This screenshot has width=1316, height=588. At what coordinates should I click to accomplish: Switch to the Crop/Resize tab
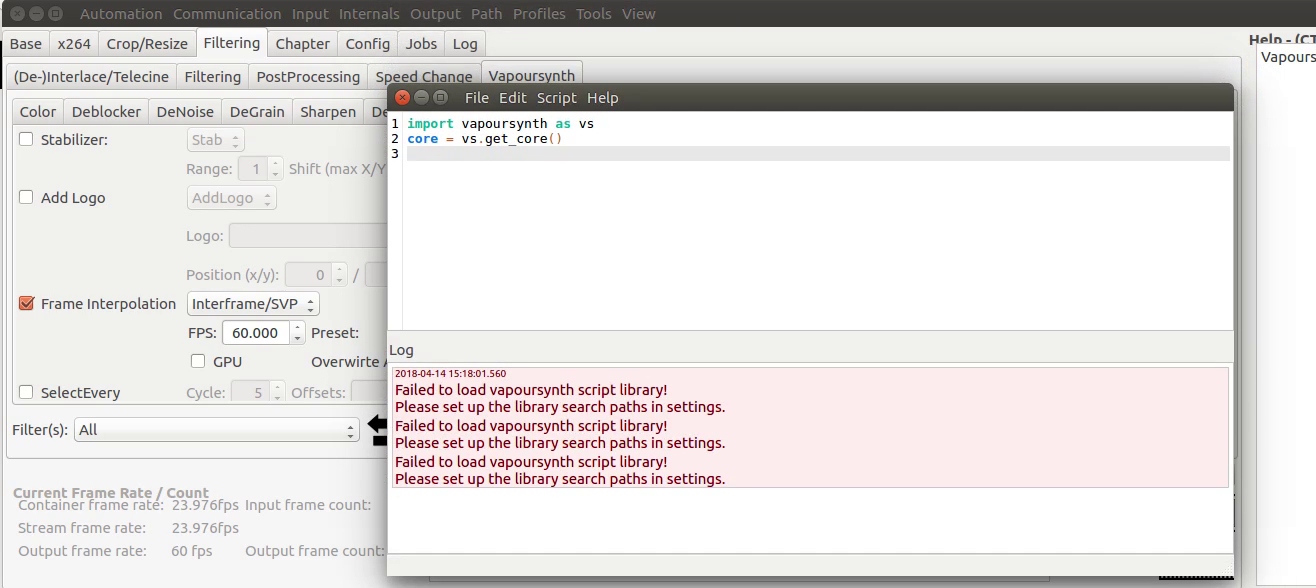click(147, 44)
